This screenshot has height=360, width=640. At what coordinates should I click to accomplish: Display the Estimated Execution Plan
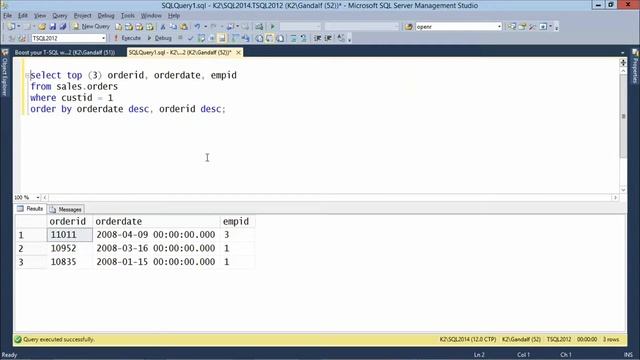point(201,38)
